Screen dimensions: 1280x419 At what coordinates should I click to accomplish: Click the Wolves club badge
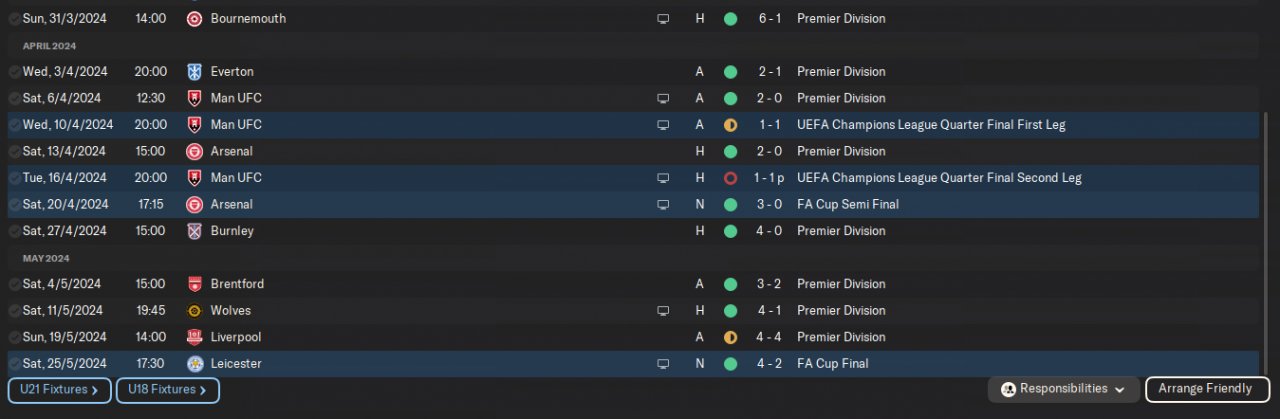click(x=194, y=311)
